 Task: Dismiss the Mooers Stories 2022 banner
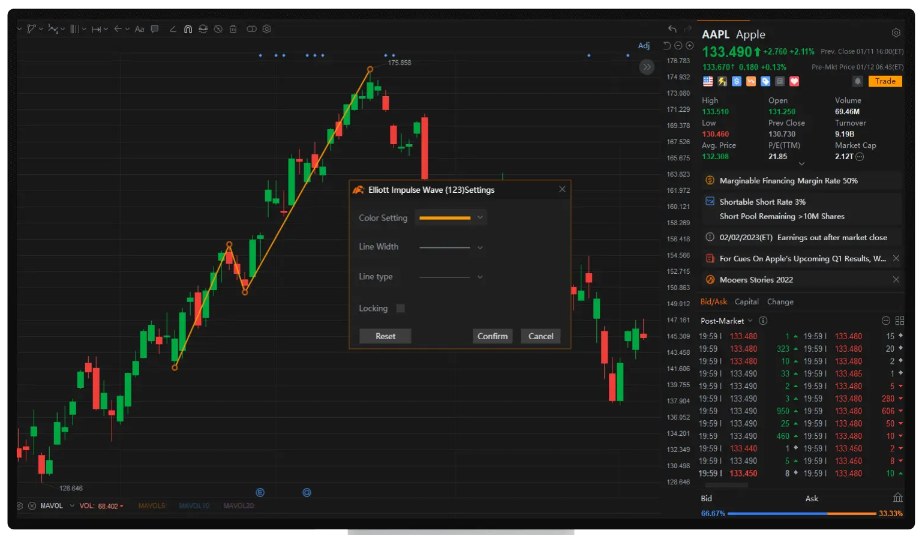[896, 280]
